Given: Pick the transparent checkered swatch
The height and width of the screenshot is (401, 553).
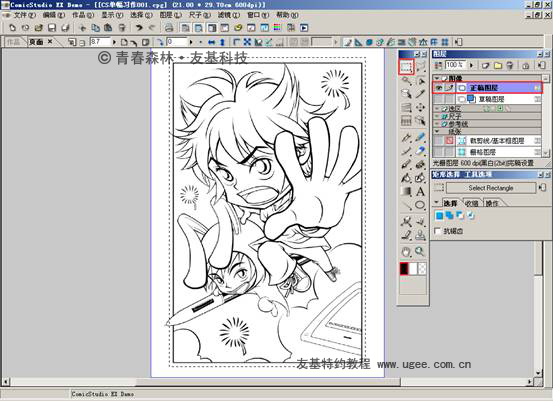Looking at the screenshot, I should click(x=422, y=269).
